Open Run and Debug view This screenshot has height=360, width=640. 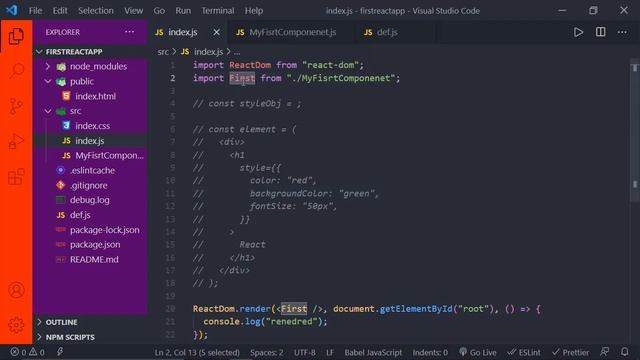click(16, 141)
